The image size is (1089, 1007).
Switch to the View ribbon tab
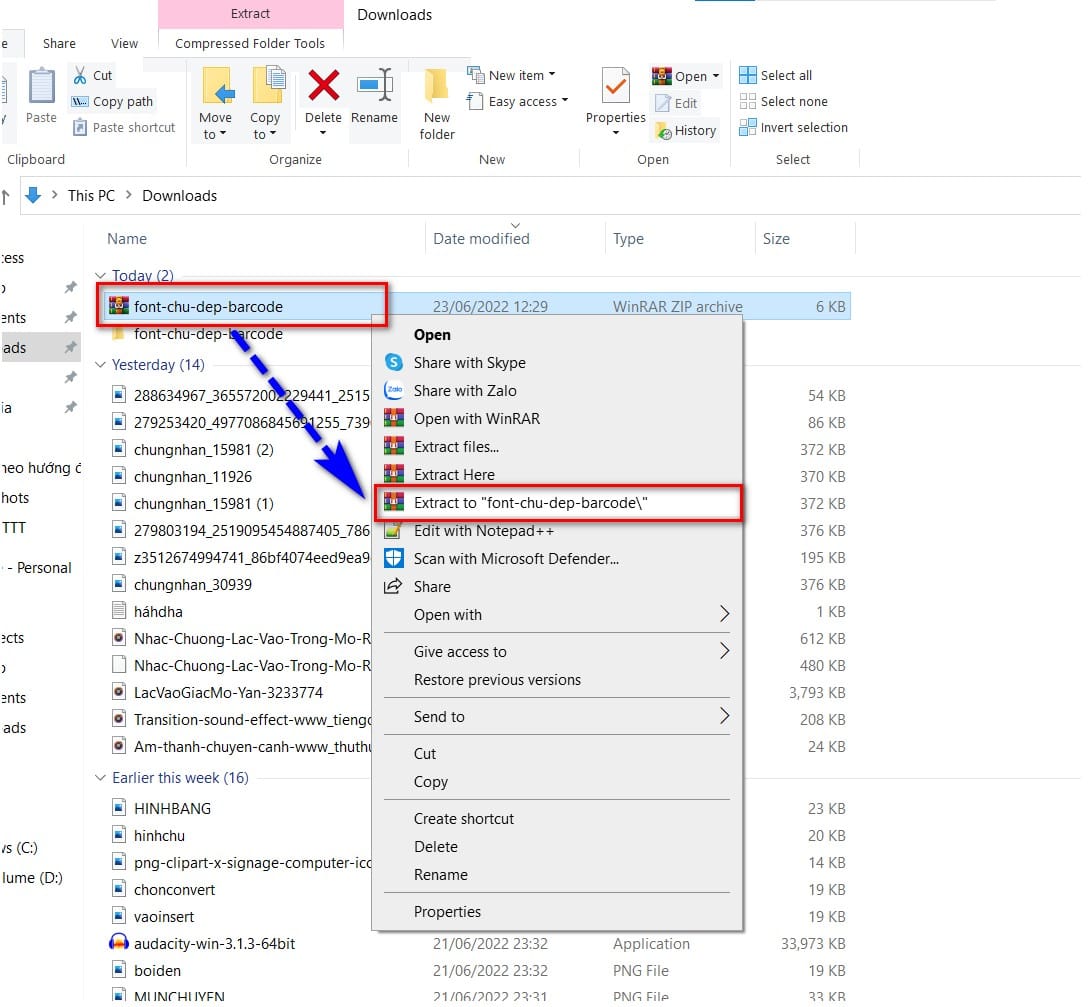click(x=124, y=43)
